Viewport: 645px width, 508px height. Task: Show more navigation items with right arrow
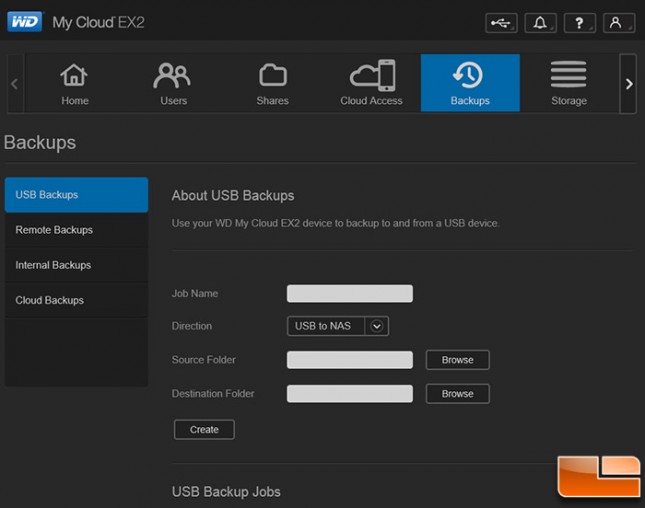point(629,84)
